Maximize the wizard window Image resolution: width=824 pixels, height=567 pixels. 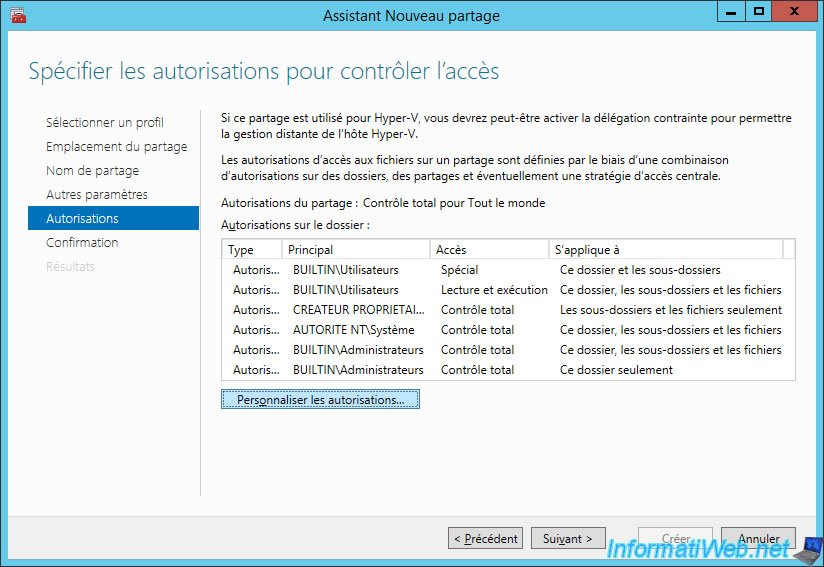(758, 12)
